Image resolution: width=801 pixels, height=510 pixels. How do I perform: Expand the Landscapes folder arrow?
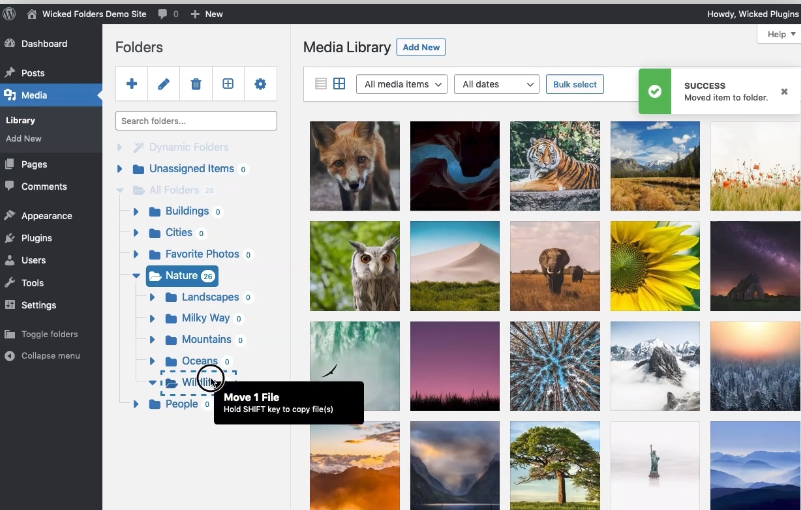[152, 297]
